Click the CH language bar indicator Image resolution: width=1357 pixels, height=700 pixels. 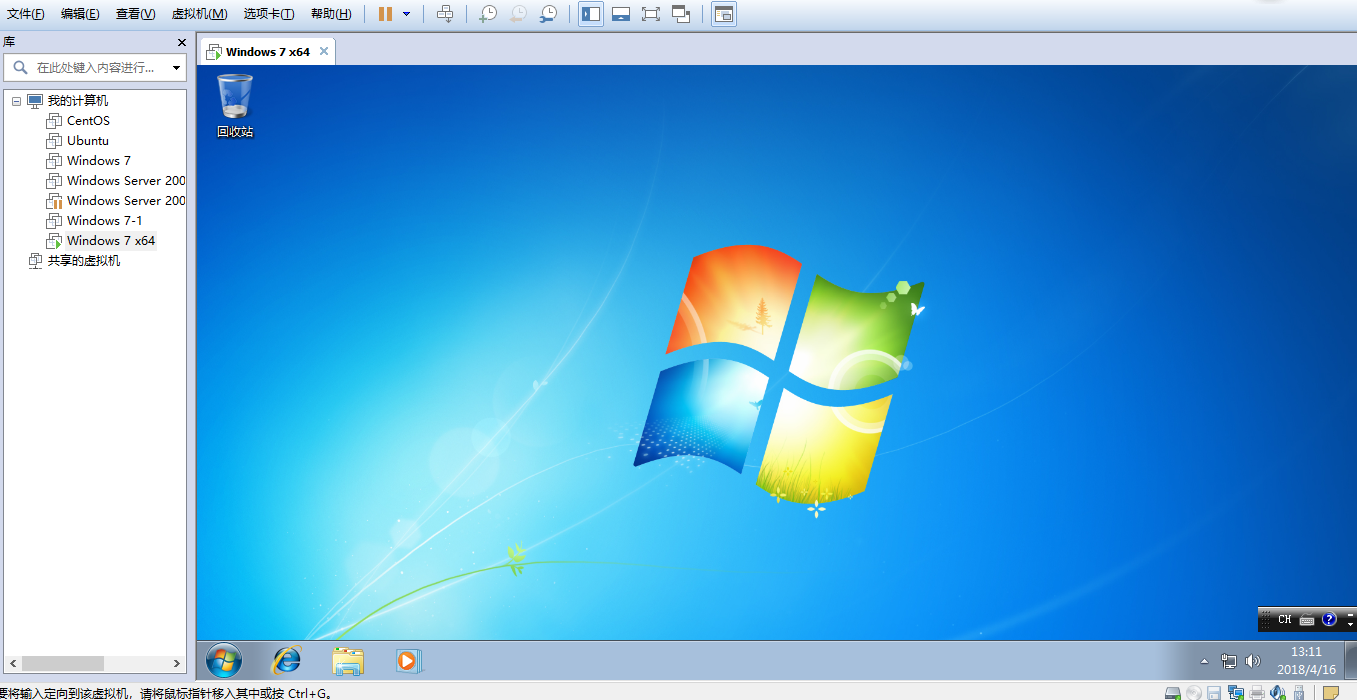coord(1285,619)
